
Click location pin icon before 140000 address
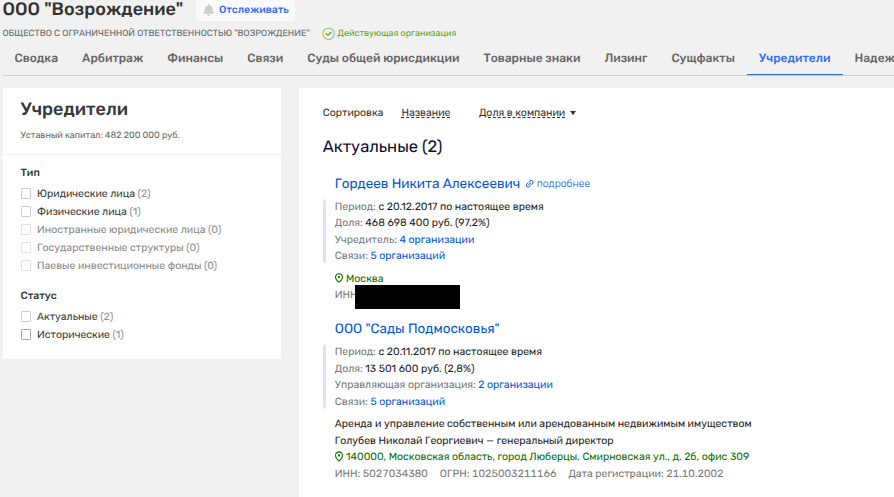click(339, 456)
